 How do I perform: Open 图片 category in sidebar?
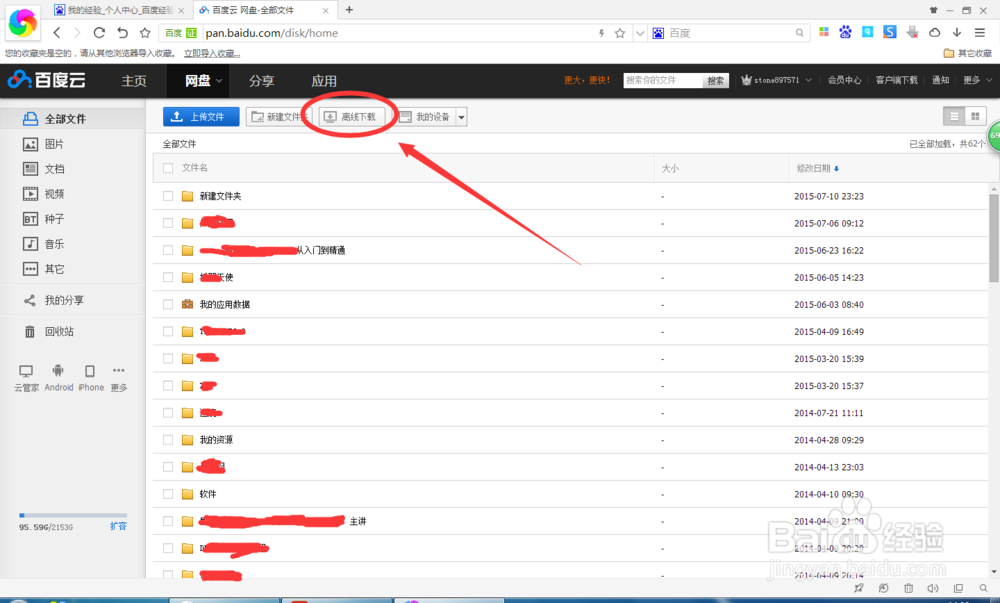[x=43, y=144]
